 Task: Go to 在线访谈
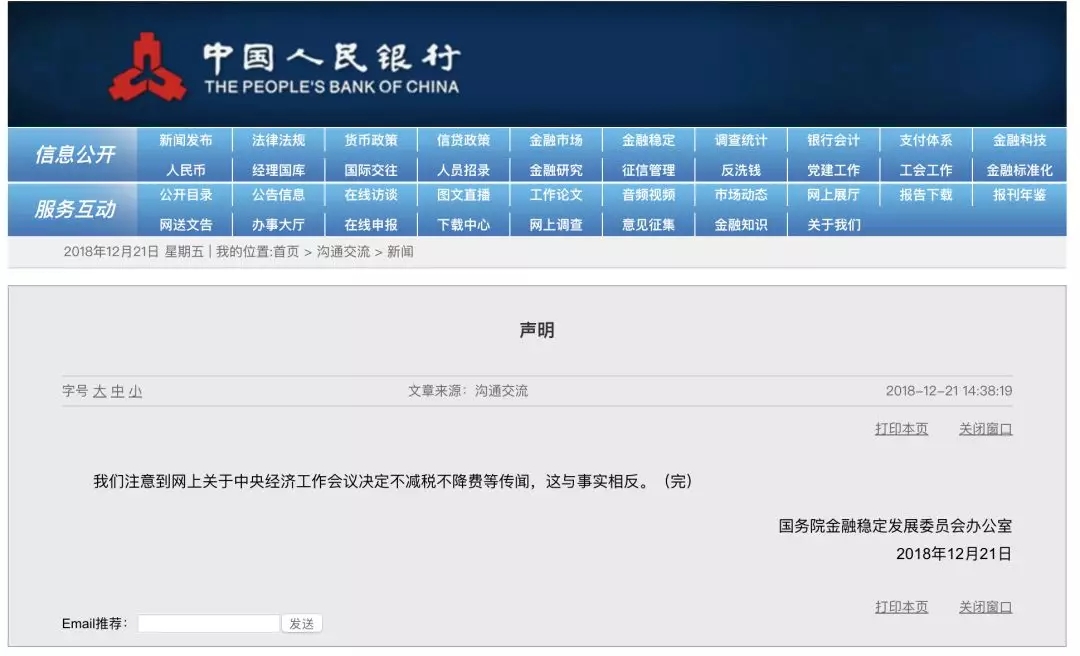pyautogui.click(x=371, y=195)
